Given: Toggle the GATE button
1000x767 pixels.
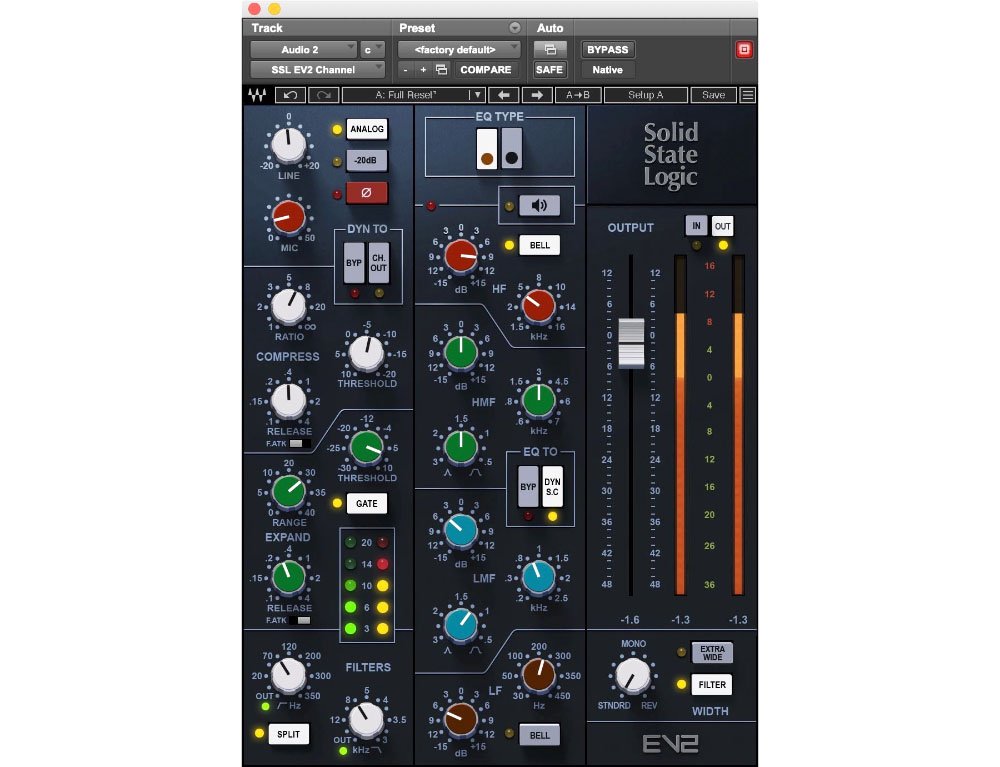Looking at the screenshot, I should click(367, 504).
